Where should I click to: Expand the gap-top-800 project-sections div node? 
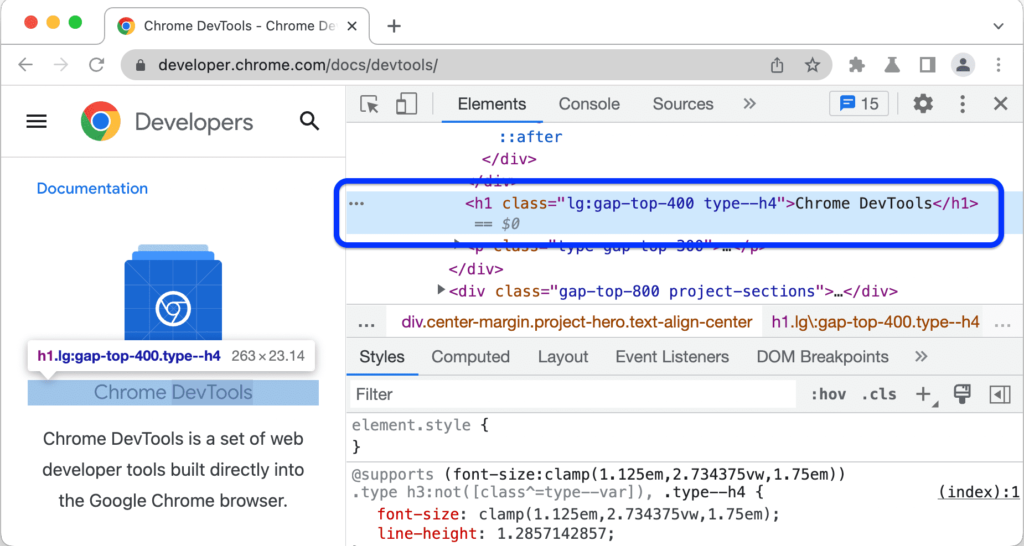[441, 290]
